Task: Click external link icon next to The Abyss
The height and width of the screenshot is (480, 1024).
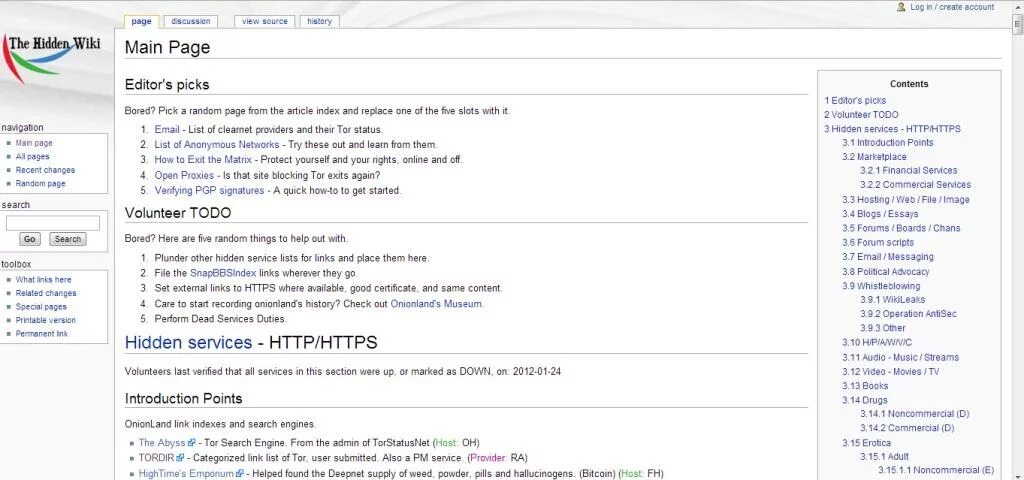Action: [x=192, y=443]
